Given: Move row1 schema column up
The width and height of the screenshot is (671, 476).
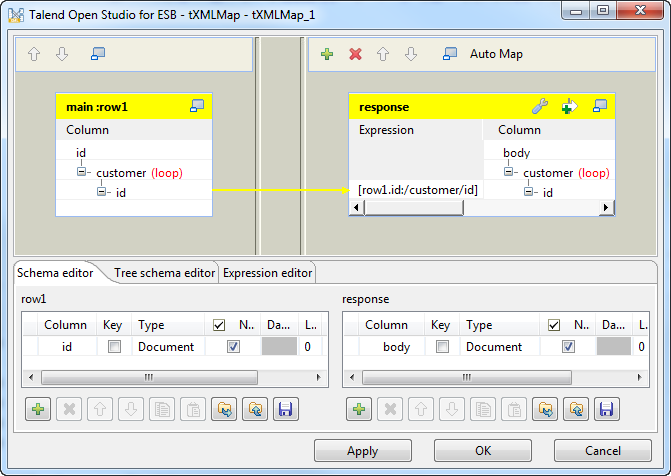Looking at the screenshot, I should coord(100,409).
